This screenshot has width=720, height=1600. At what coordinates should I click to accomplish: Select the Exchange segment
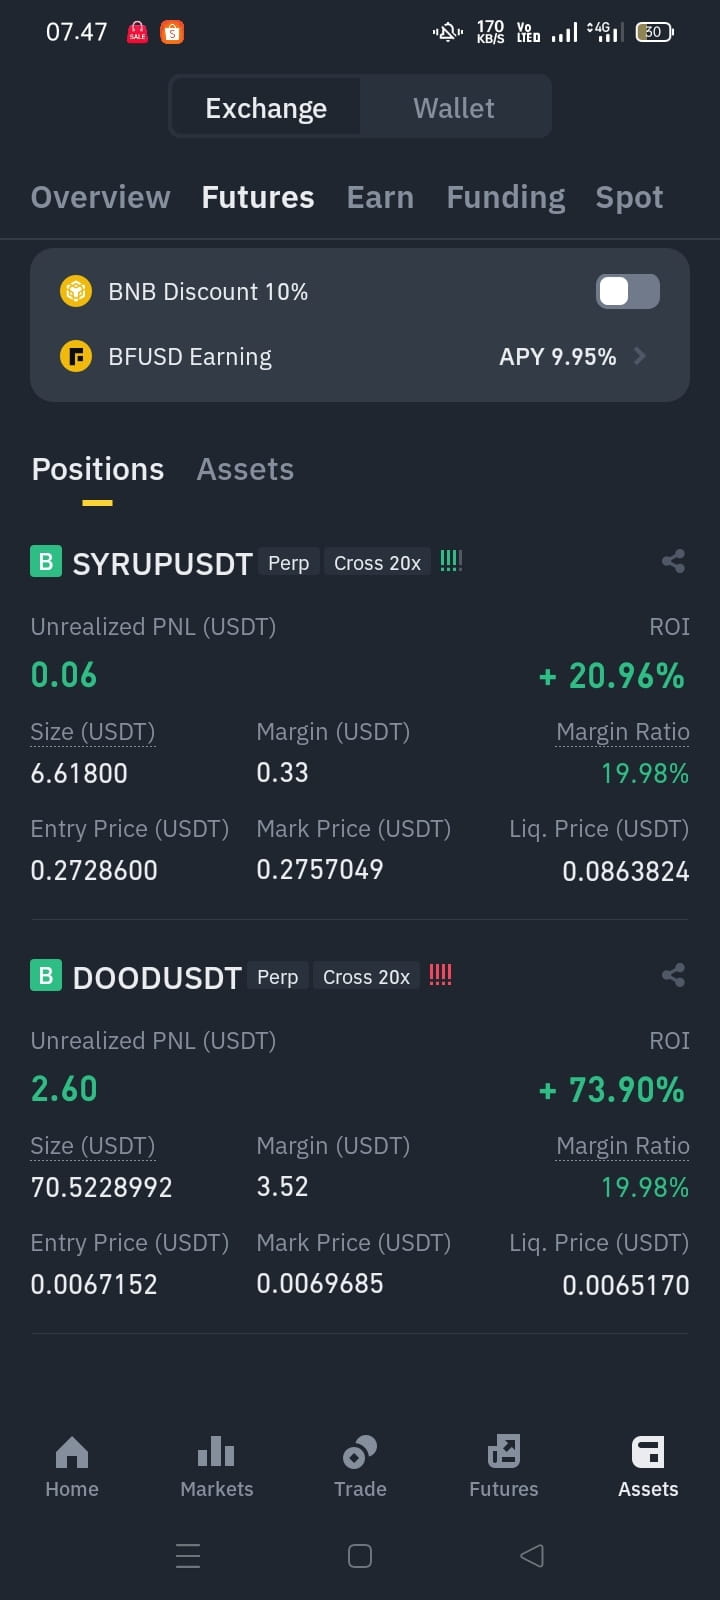point(266,107)
